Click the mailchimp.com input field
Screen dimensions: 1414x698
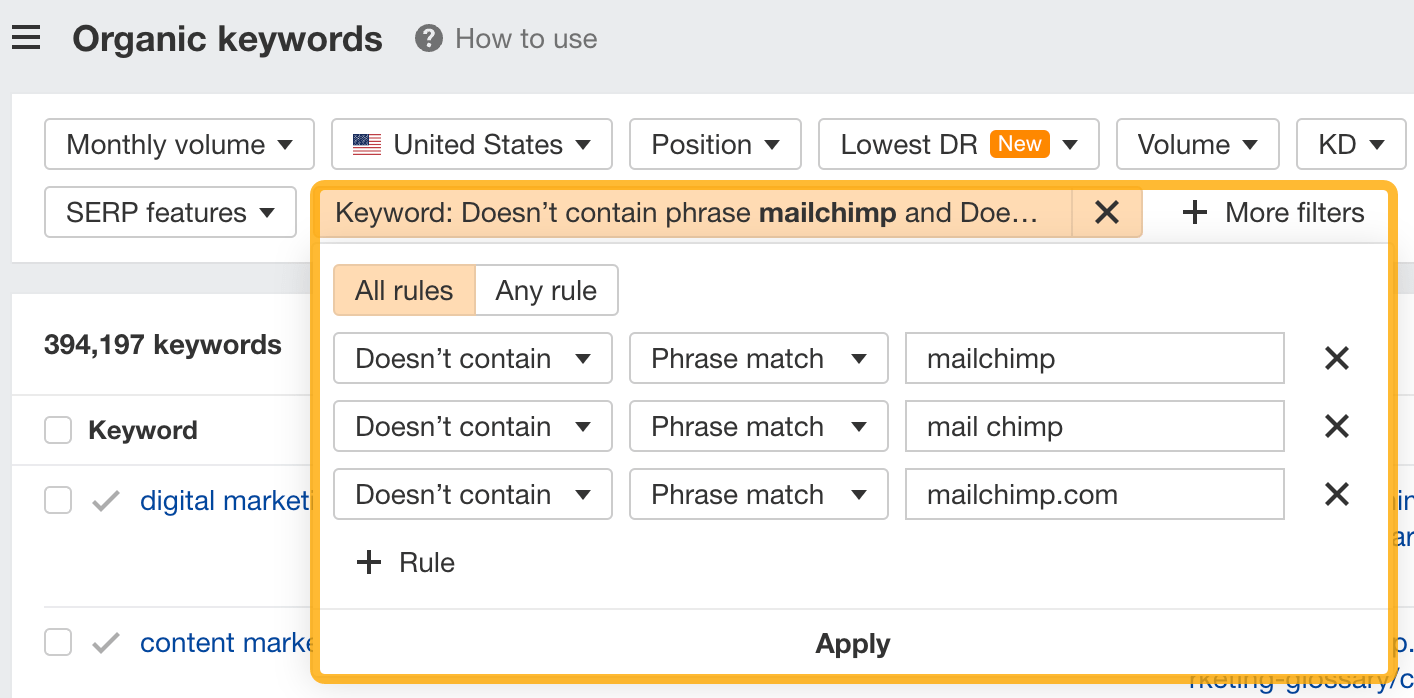(1094, 494)
